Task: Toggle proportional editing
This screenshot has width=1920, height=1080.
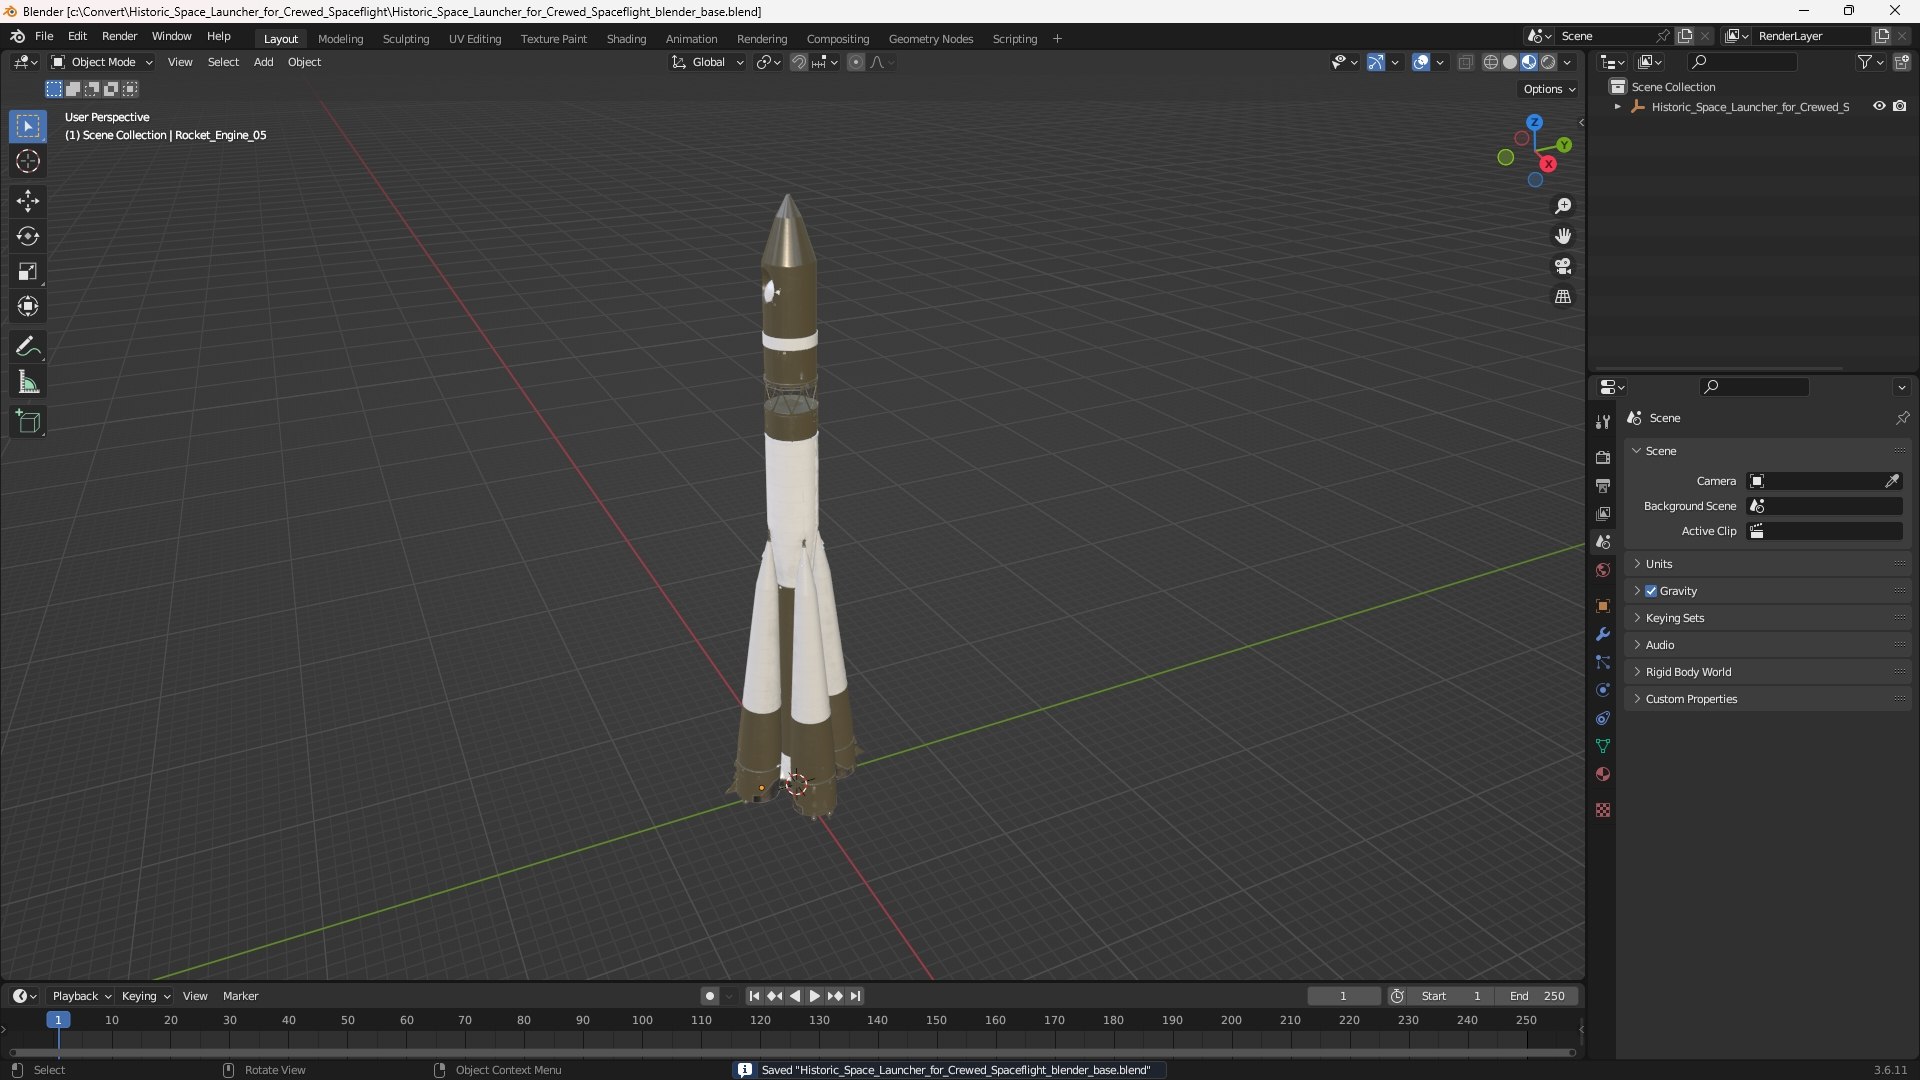Action: (x=856, y=62)
